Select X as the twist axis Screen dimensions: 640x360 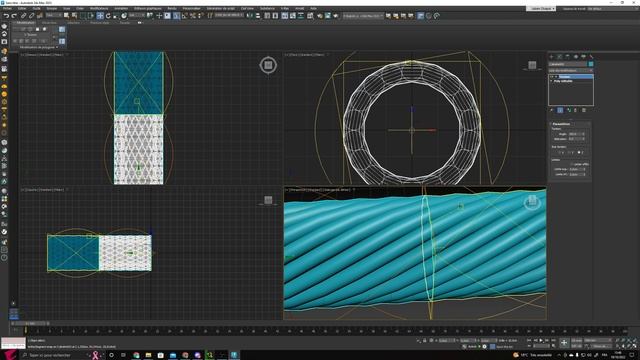(560, 152)
